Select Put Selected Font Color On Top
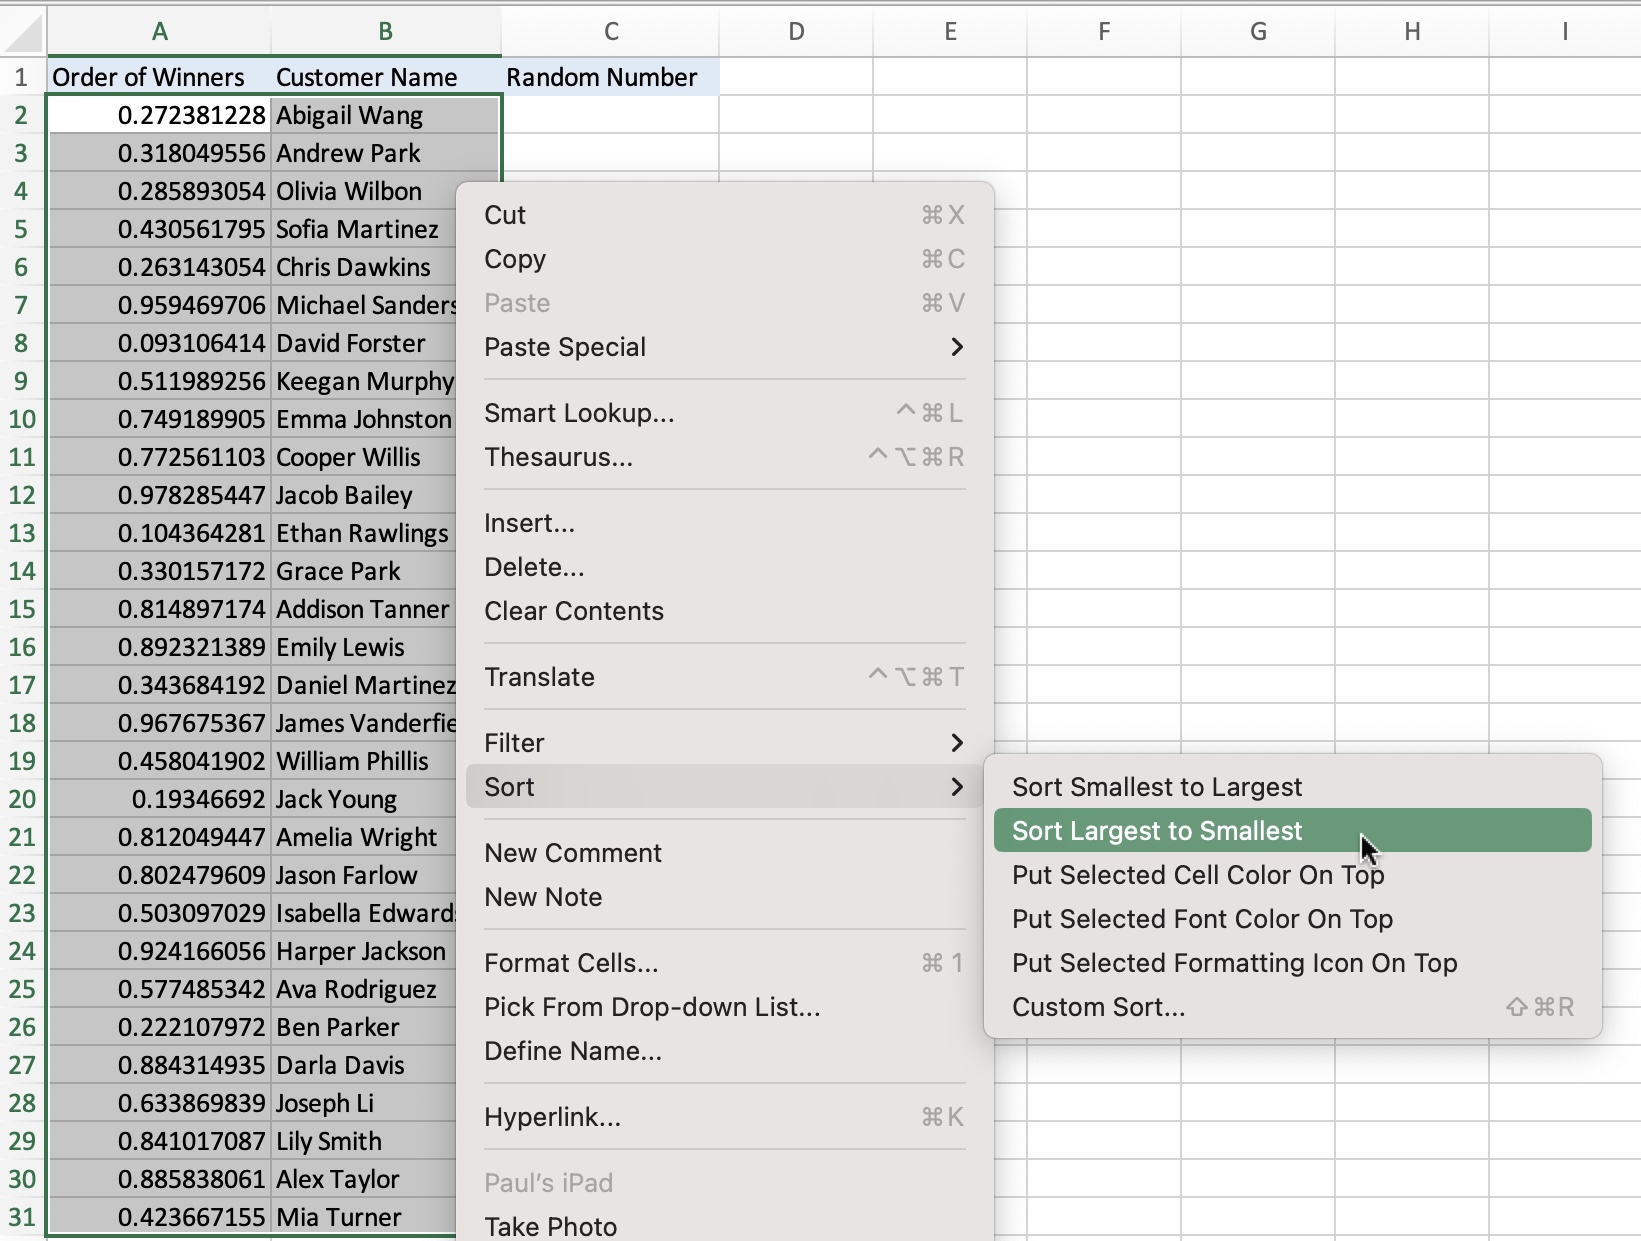1641x1241 pixels. click(x=1293, y=919)
